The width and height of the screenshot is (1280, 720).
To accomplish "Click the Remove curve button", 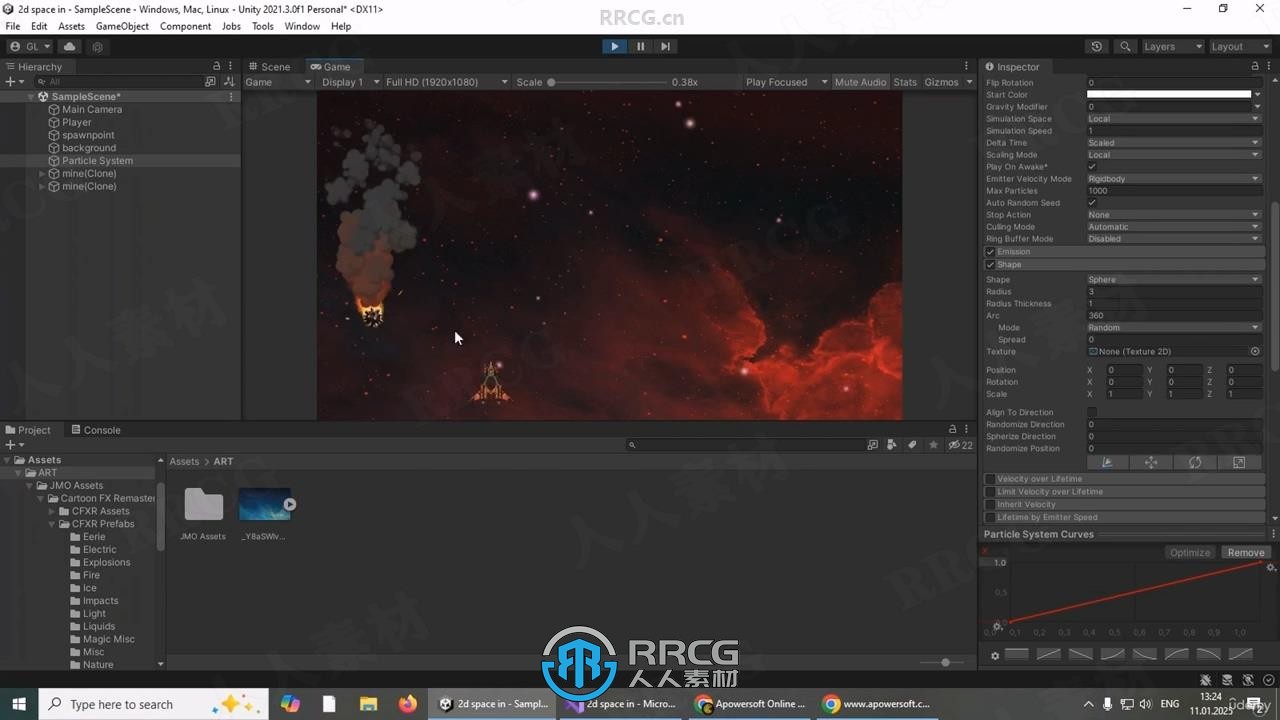I will point(1246,553).
